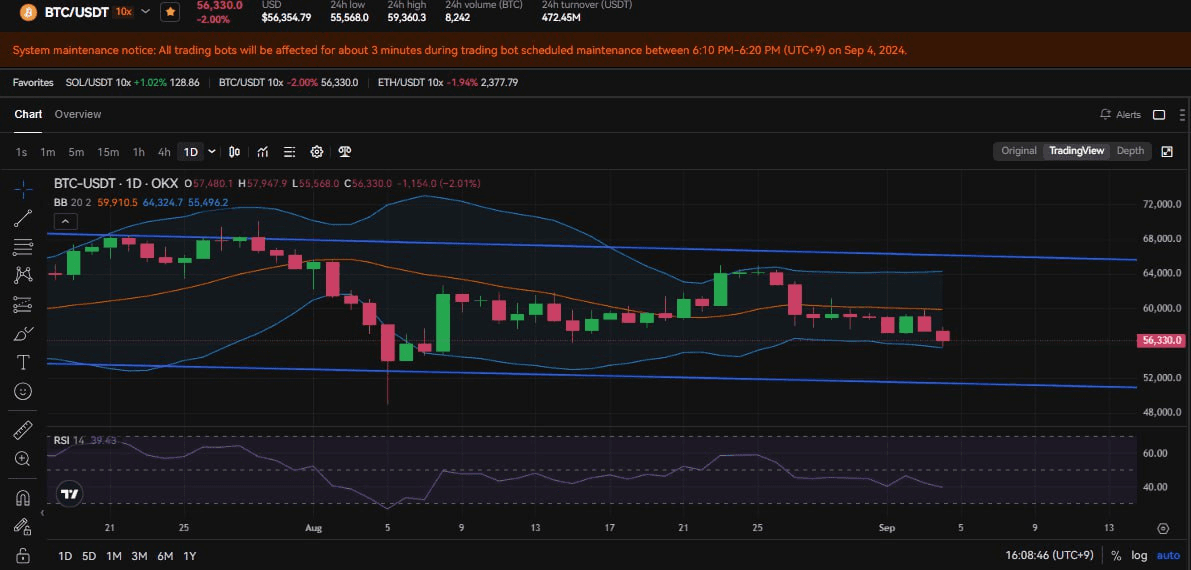This screenshot has height=570, width=1191.
Task: Open BTC/USDT entry in Favorites bar
Action: (289, 82)
